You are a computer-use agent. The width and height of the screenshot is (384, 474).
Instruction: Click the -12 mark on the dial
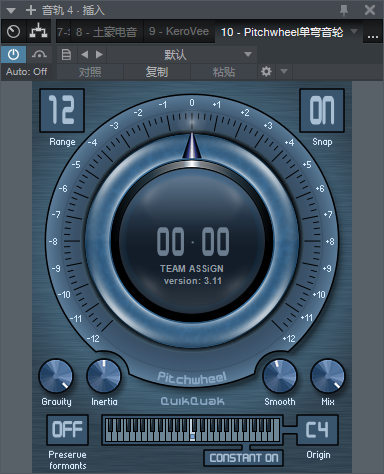tap(93, 339)
